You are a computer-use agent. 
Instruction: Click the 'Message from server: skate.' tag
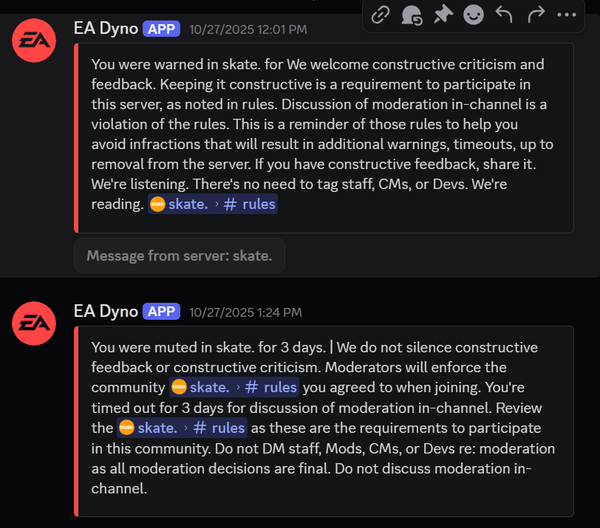[179, 255]
